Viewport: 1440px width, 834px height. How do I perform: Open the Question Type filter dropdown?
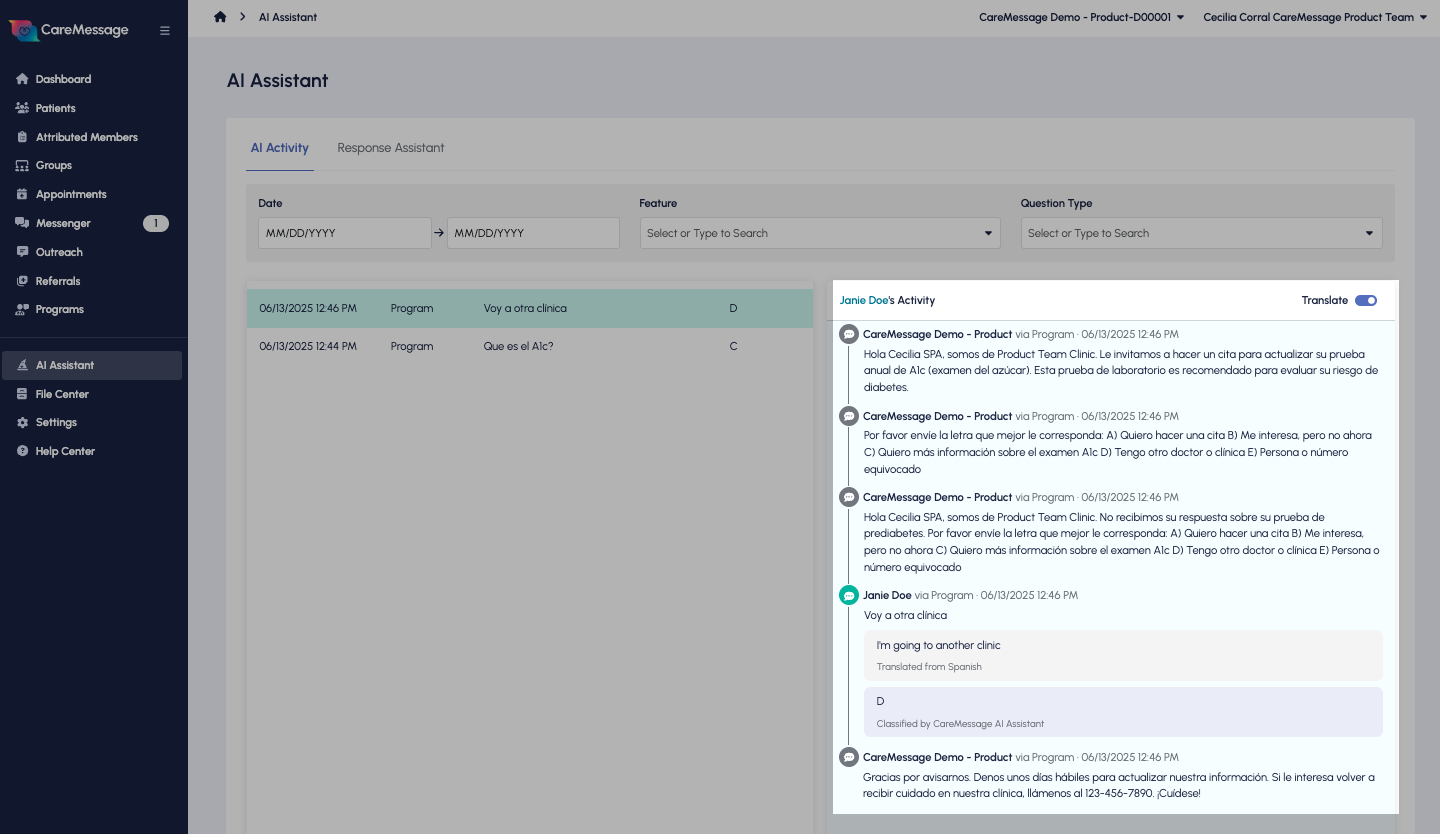tap(1201, 233)
